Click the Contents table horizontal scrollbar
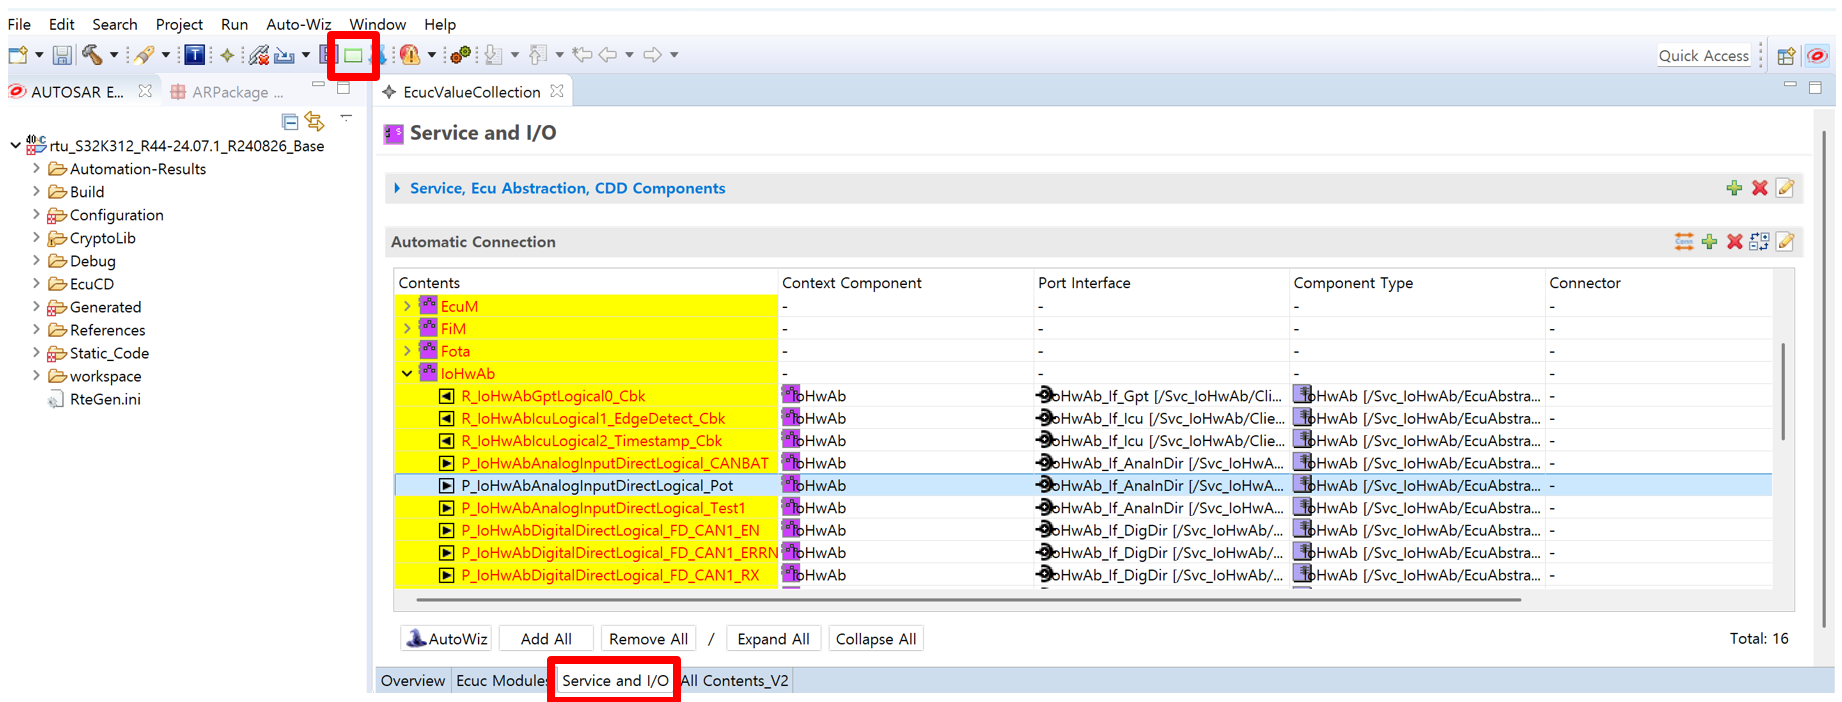The height and width of the screenshot is (702, 1842). coord(968,600)
